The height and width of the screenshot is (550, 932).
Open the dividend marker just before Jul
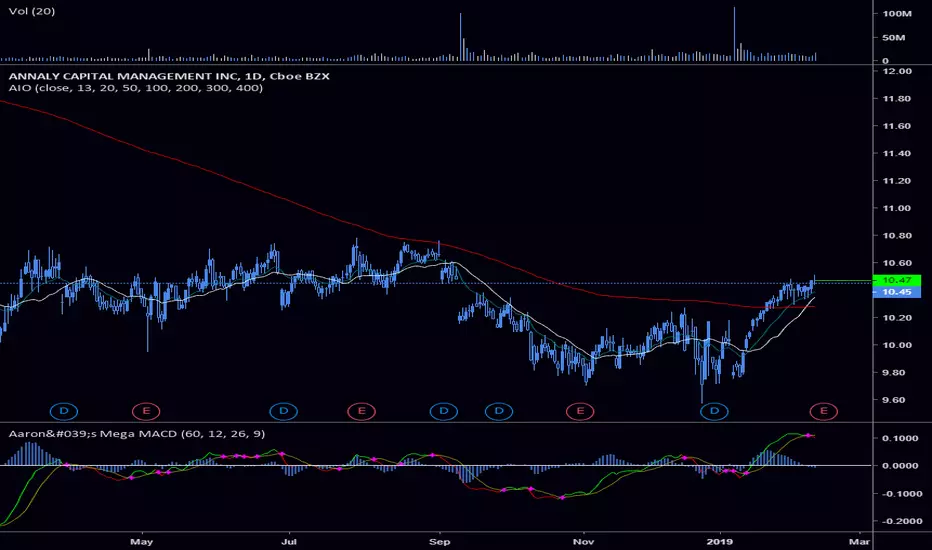point(284,411)
